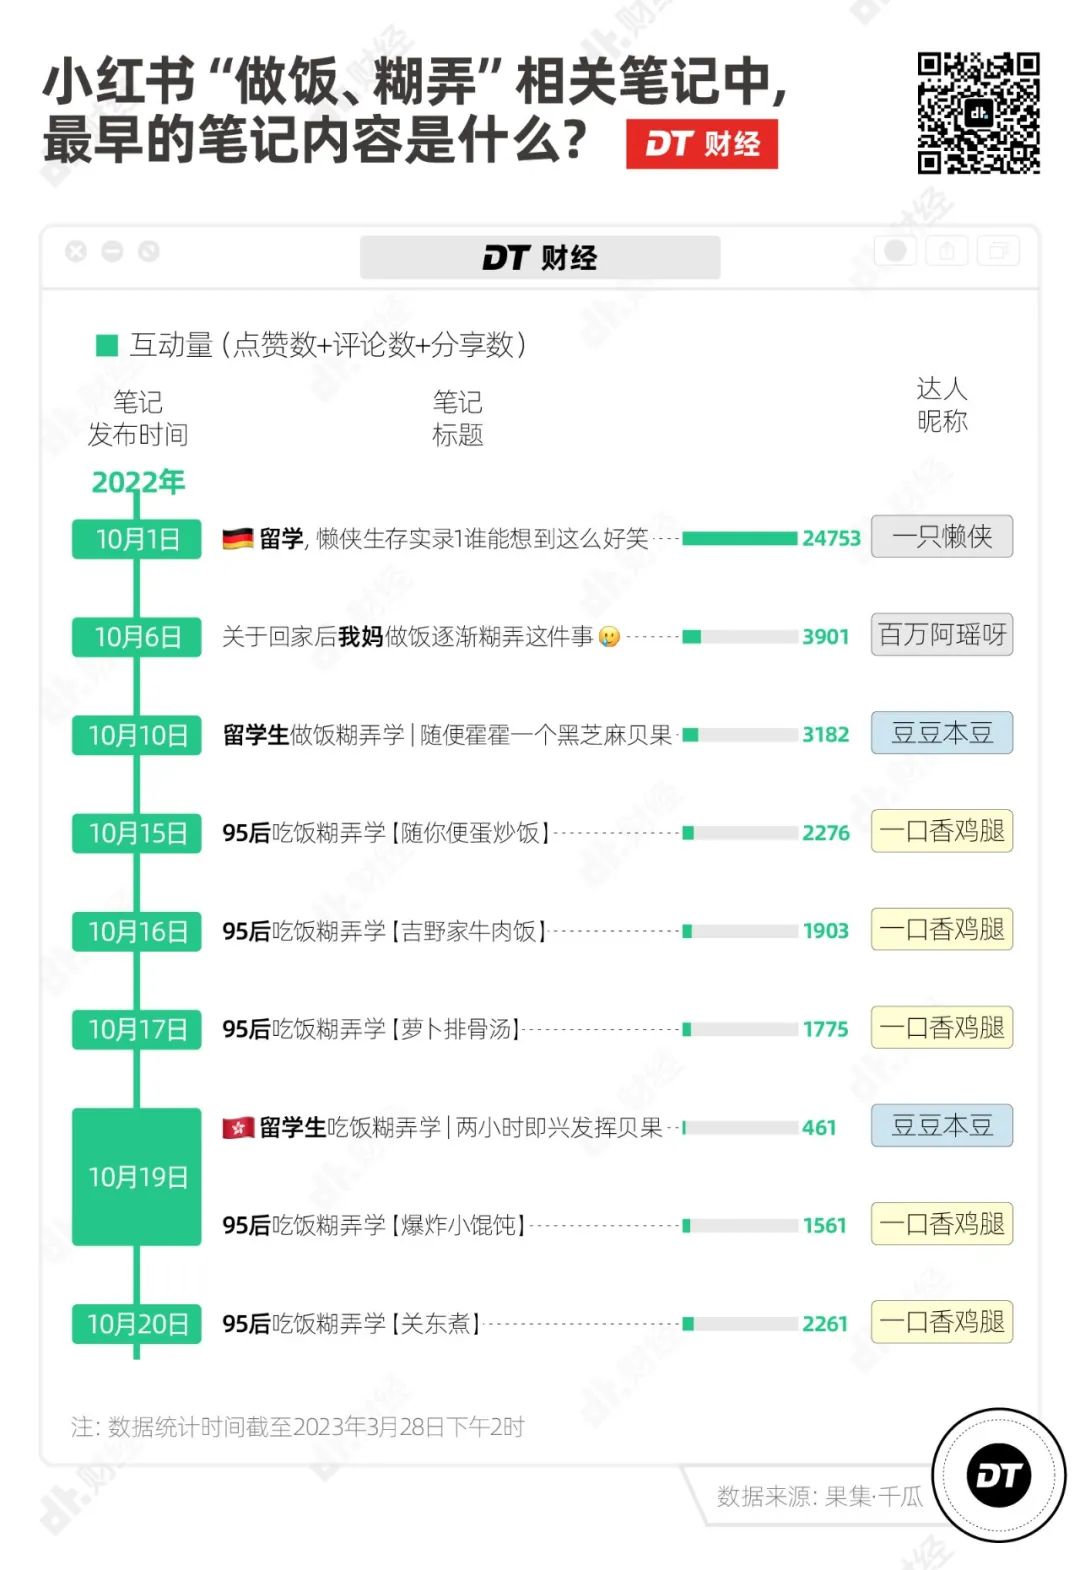
Task: Open note titled 95后吃饭糊弄学【关东煮】
Action: (351, 1324)
